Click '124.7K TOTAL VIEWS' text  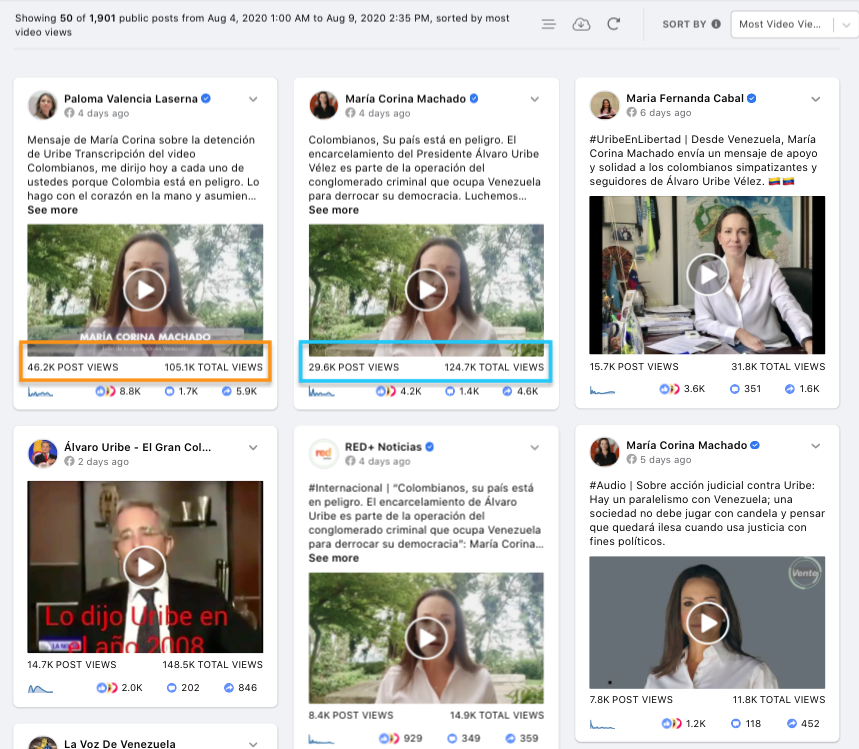click(494, 367)
